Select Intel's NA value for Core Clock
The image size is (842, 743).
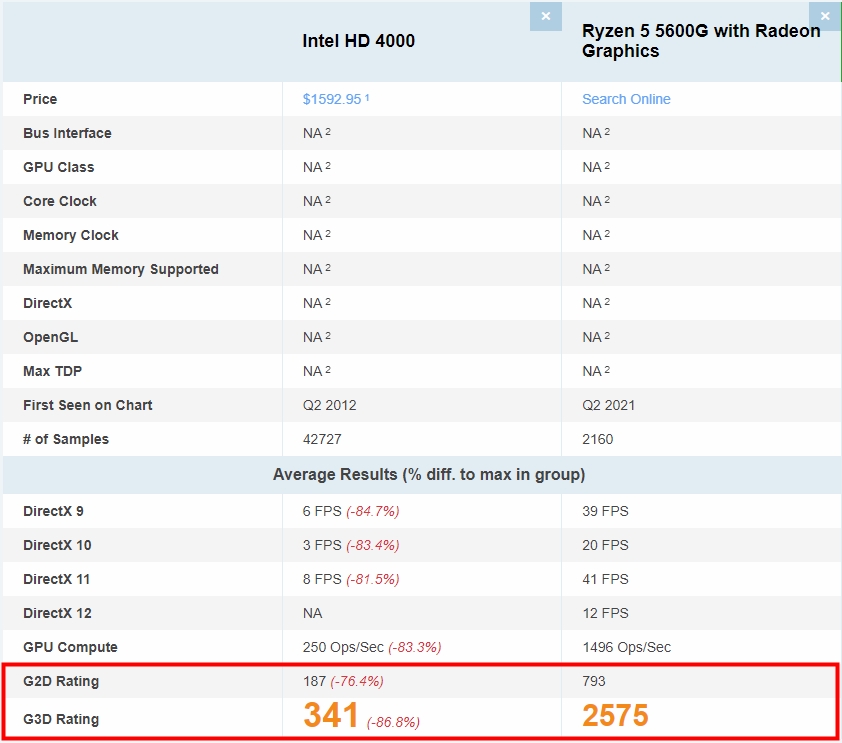pyautogui.click(x=316, y=201)
